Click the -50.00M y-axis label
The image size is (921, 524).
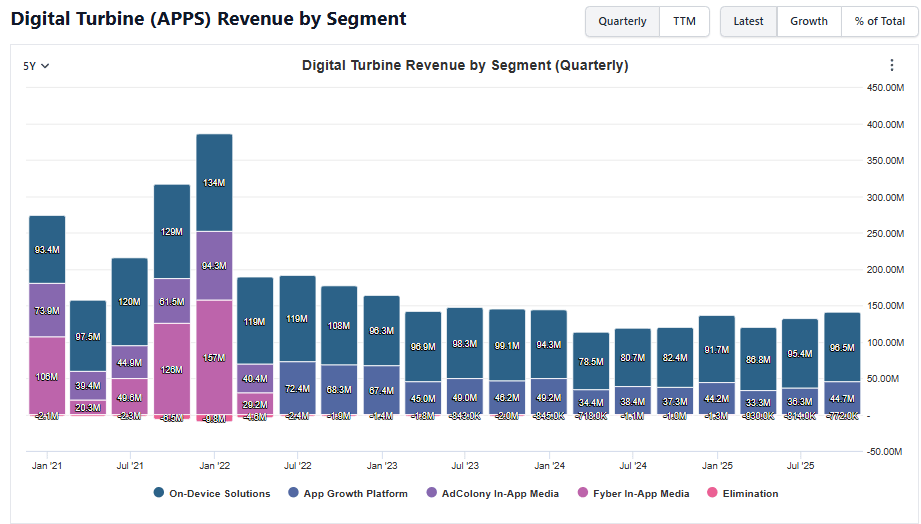click(x=884, y=451)
